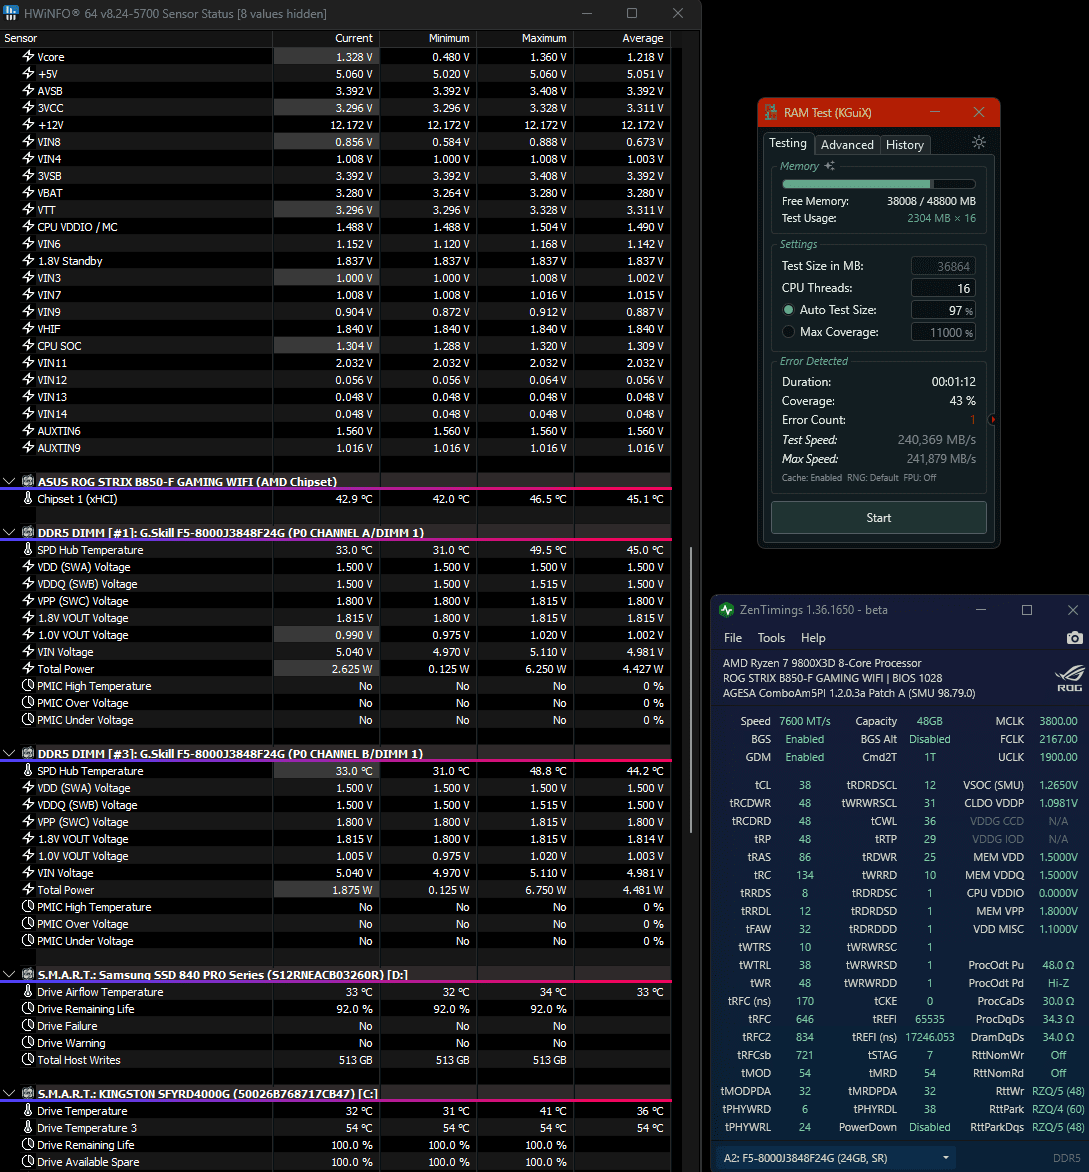Select the Auto Test Size radio button
1089x1172 pixels.
788,309
